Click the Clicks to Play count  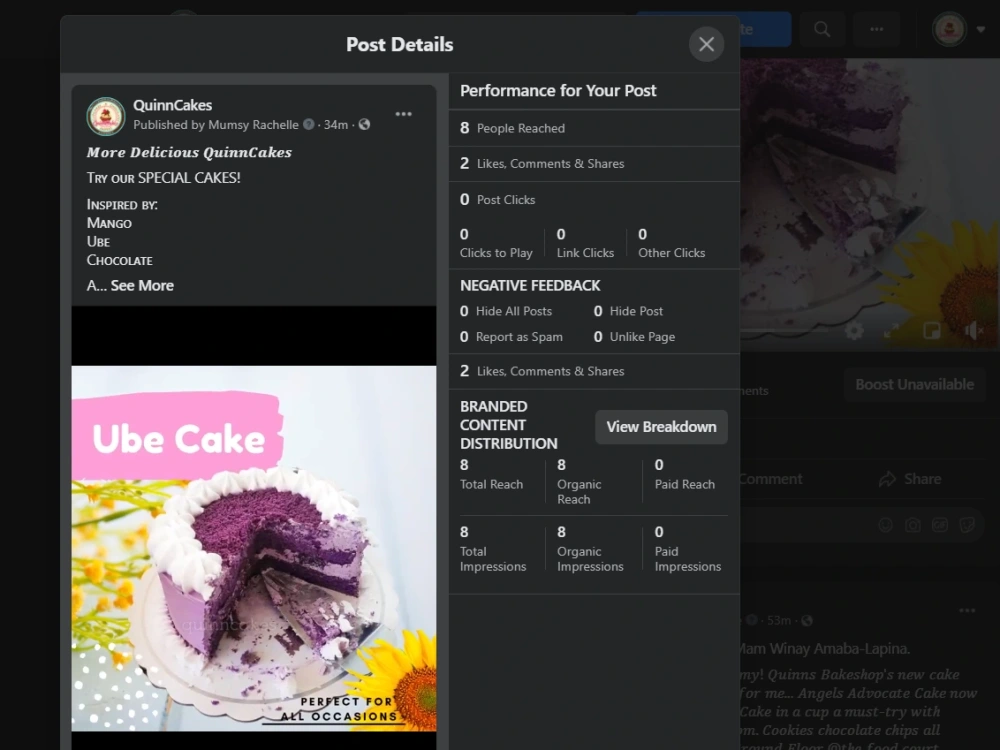[x=496, y=244]
